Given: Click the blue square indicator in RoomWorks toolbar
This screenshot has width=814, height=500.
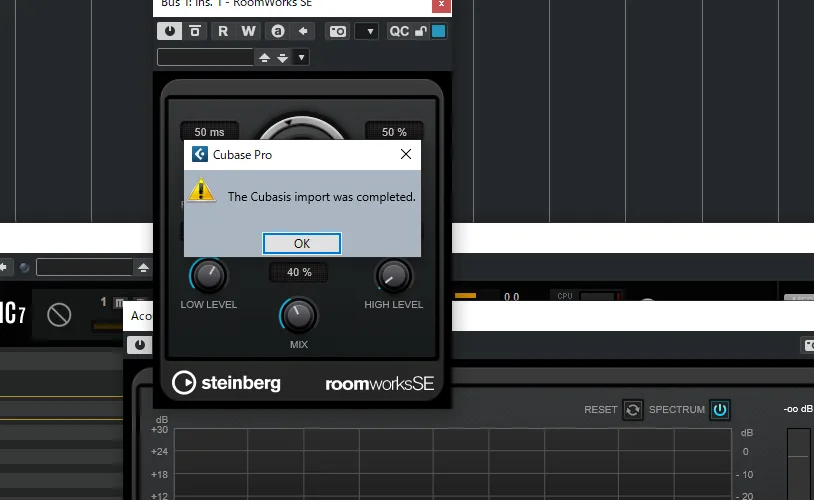Looking at the screenshot, I should (x=439, y=31).
